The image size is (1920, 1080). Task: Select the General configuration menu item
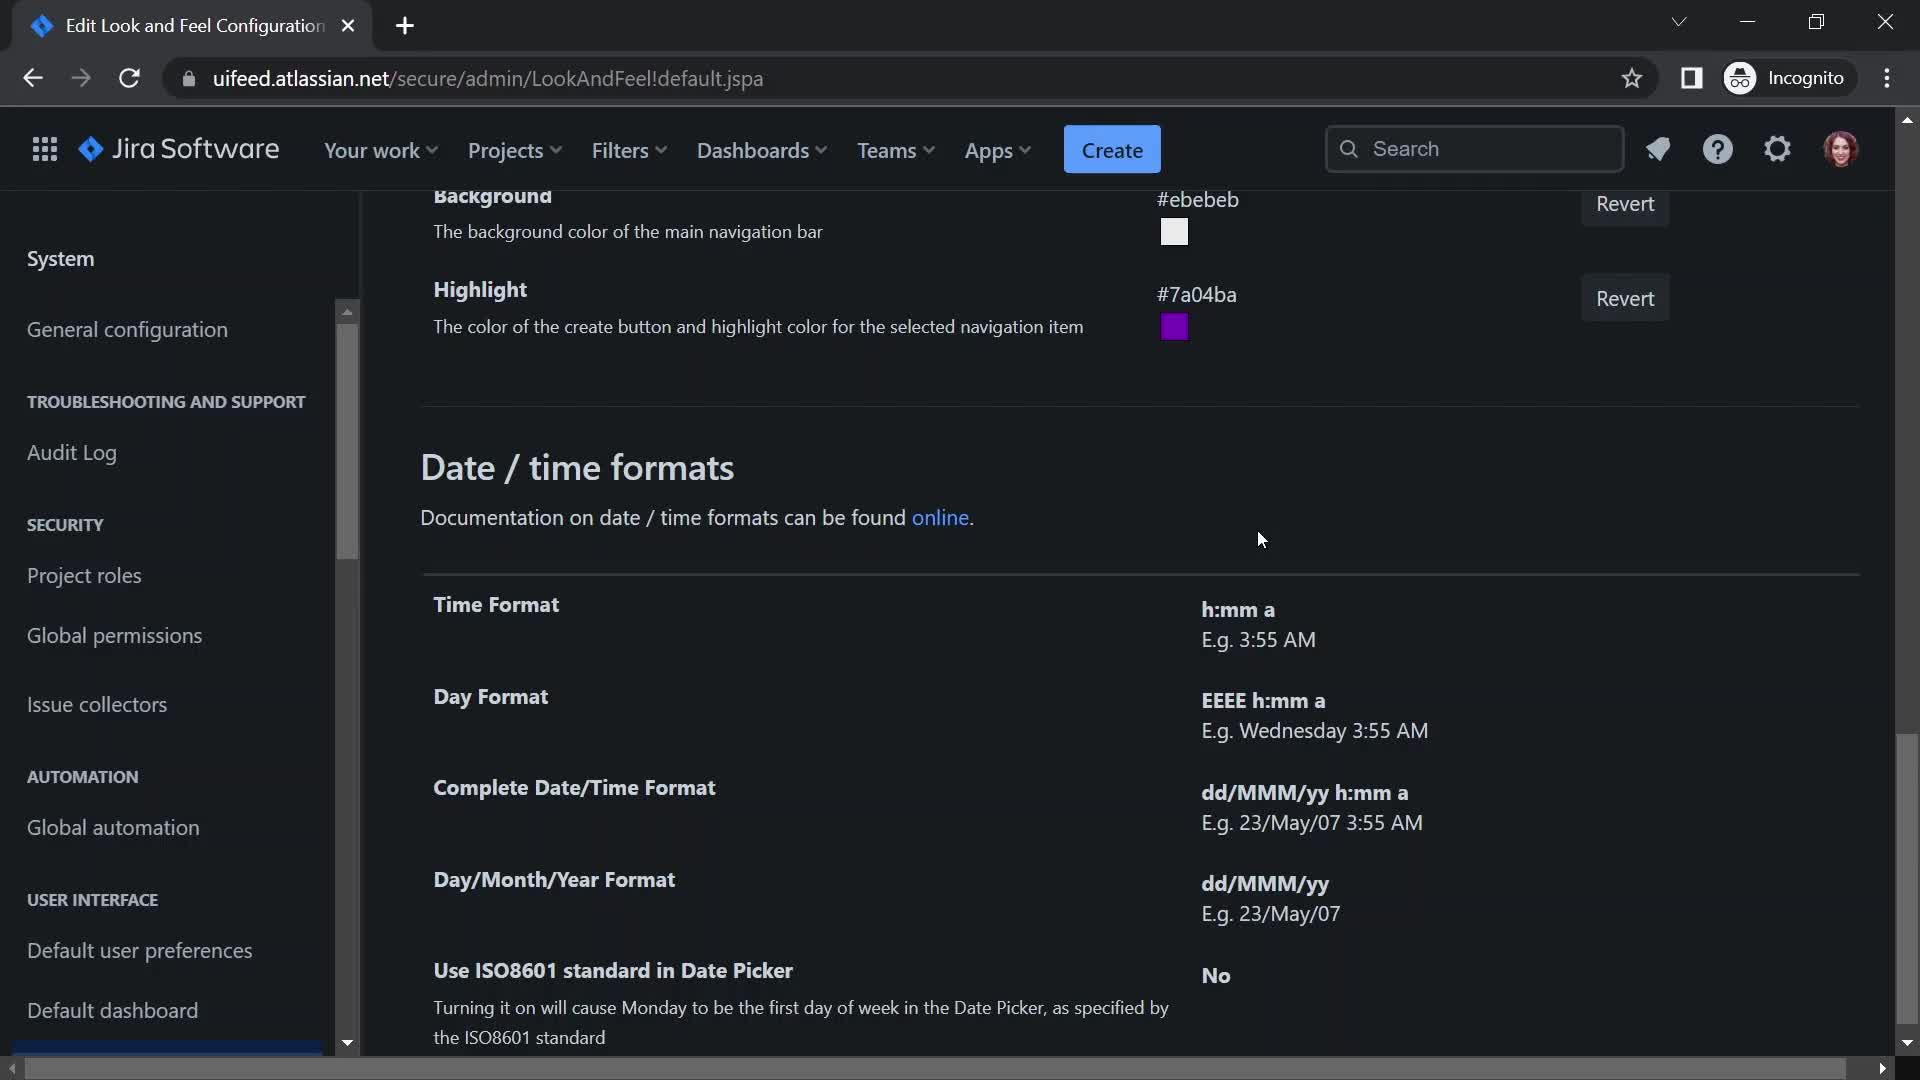(x=127, y=328)
